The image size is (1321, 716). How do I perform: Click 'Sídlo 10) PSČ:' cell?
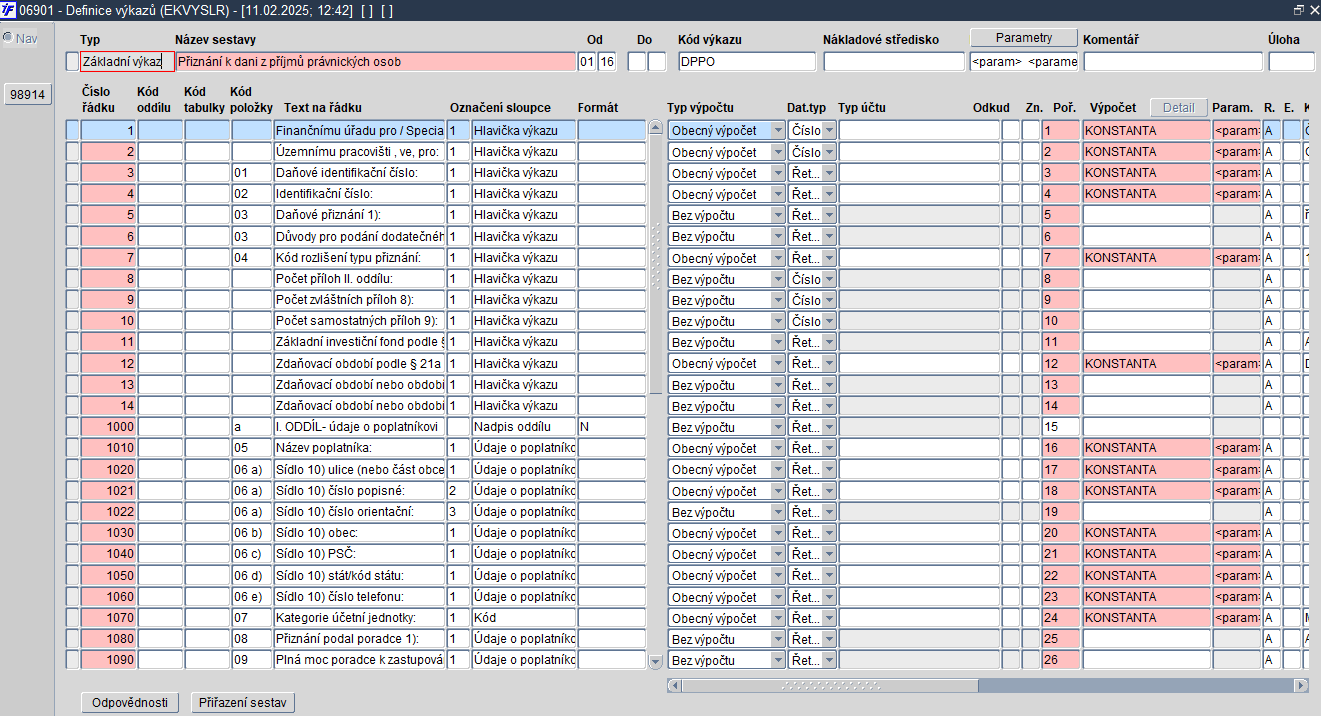tap(359, 555)
